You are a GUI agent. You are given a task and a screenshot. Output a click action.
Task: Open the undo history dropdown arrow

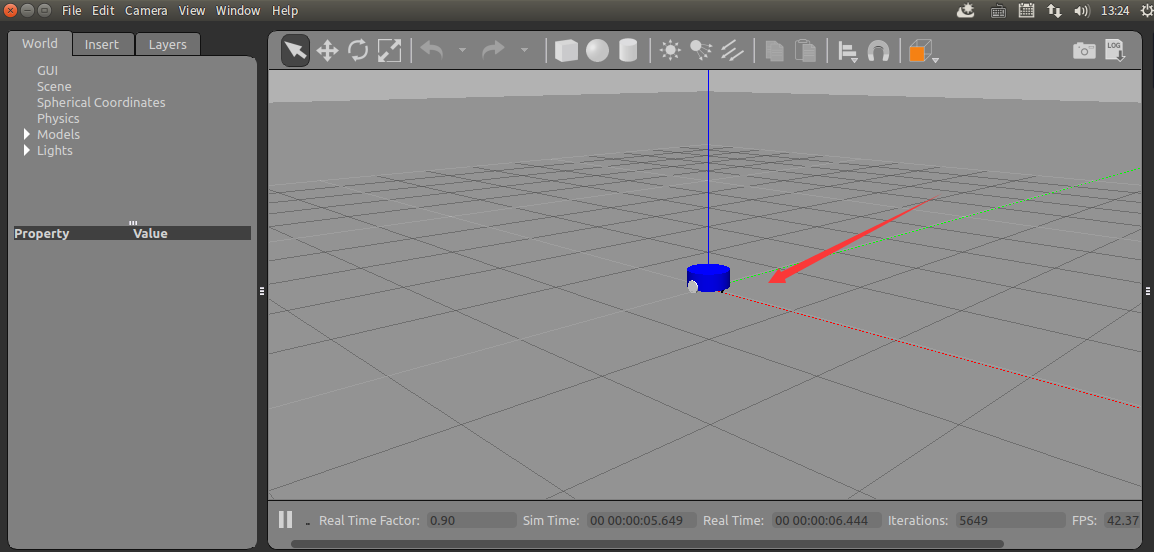pos(462,51)
